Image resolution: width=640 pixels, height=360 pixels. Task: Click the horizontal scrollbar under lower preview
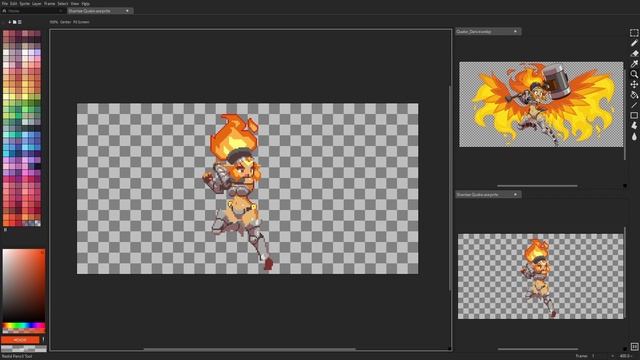[537, 349]
